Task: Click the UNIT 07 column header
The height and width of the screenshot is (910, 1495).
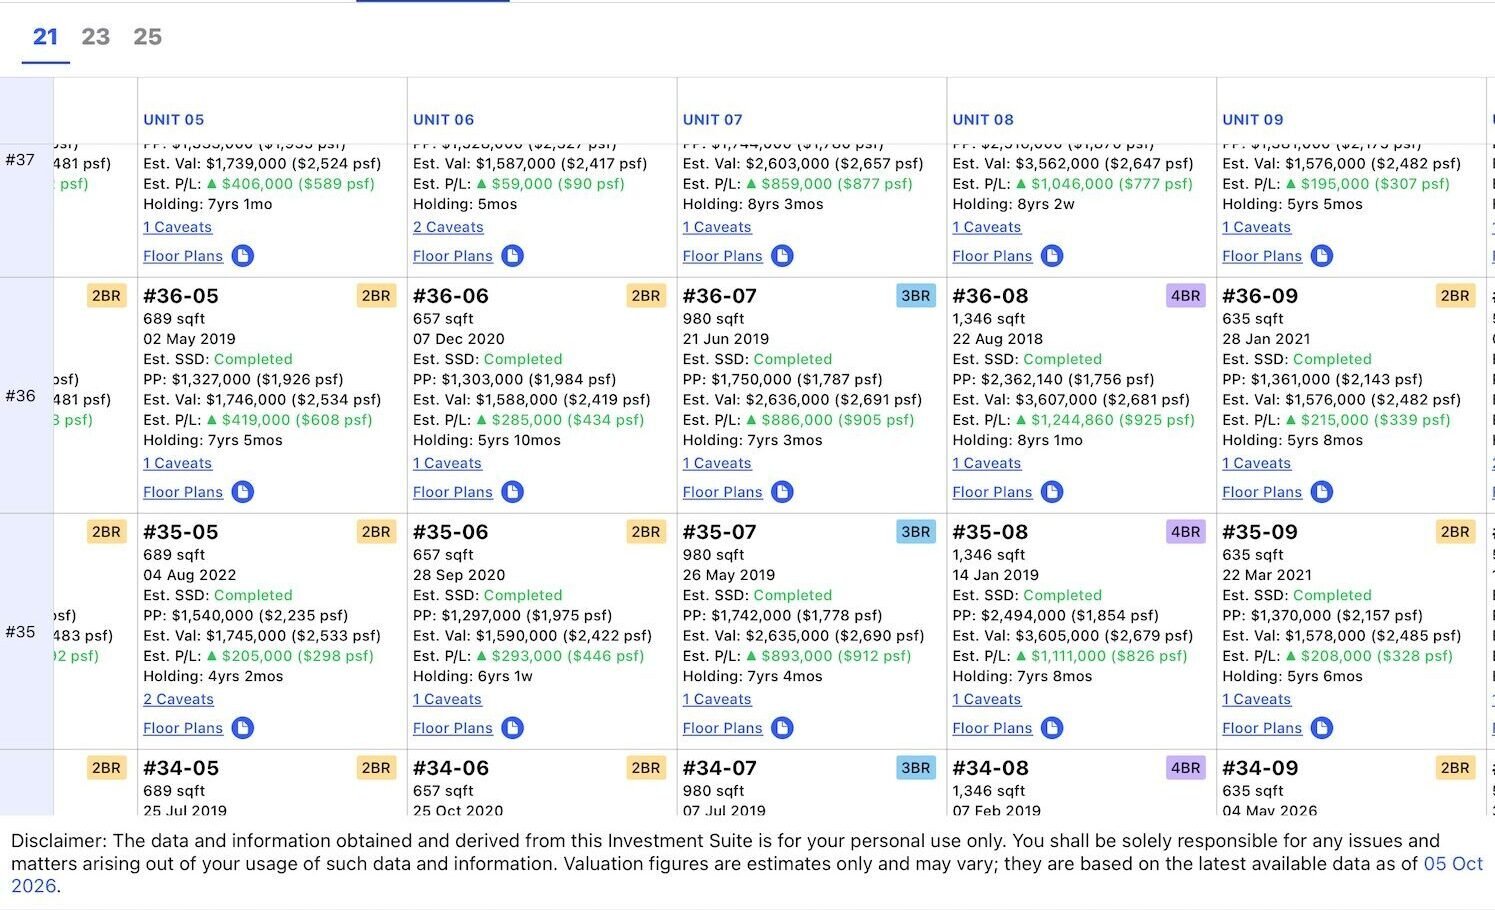Action: point(713,119)
